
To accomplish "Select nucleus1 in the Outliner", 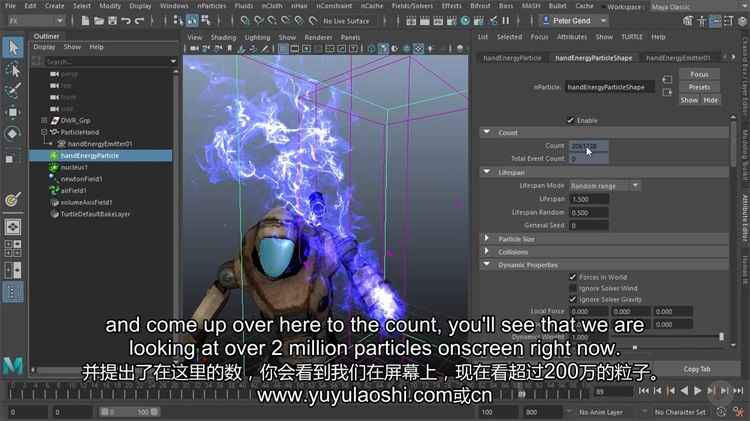I will click(74, 167).
